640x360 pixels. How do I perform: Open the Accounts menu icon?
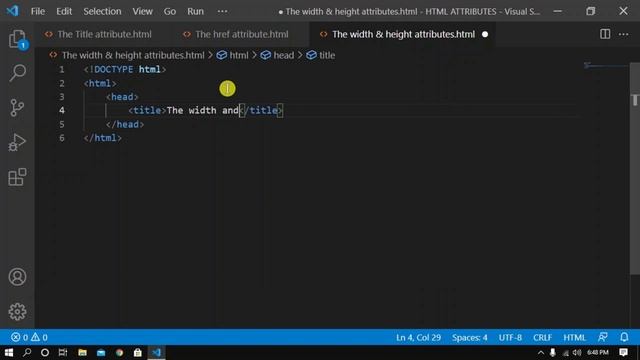pyautogui.click(x=17, y=277)
